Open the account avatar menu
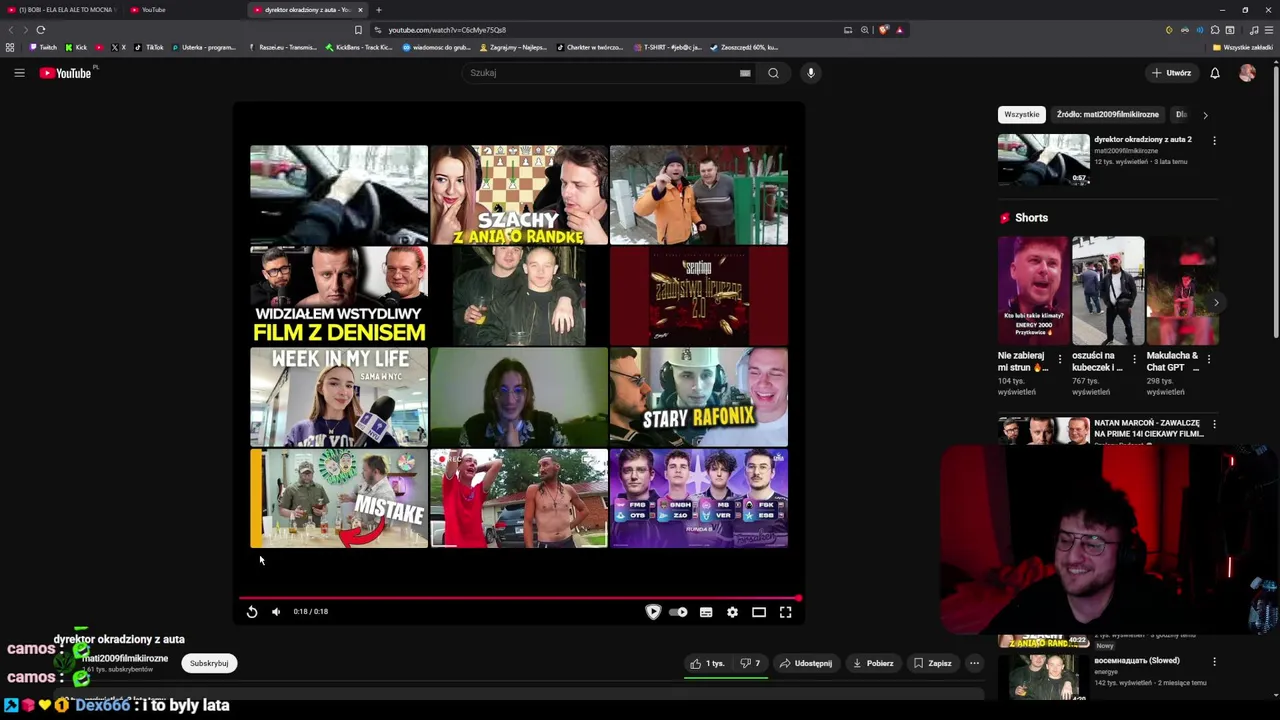 click(x=1247, y=73)
